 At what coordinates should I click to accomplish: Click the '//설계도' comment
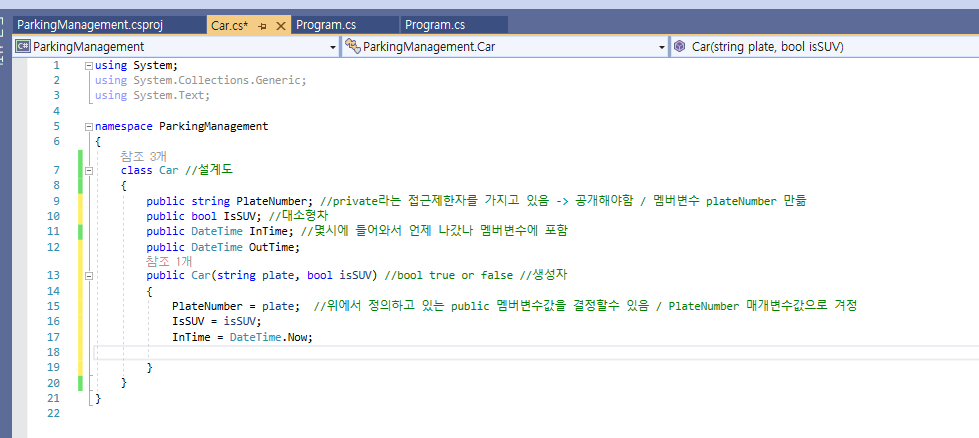pyautogui.click(x=208, y=170)
